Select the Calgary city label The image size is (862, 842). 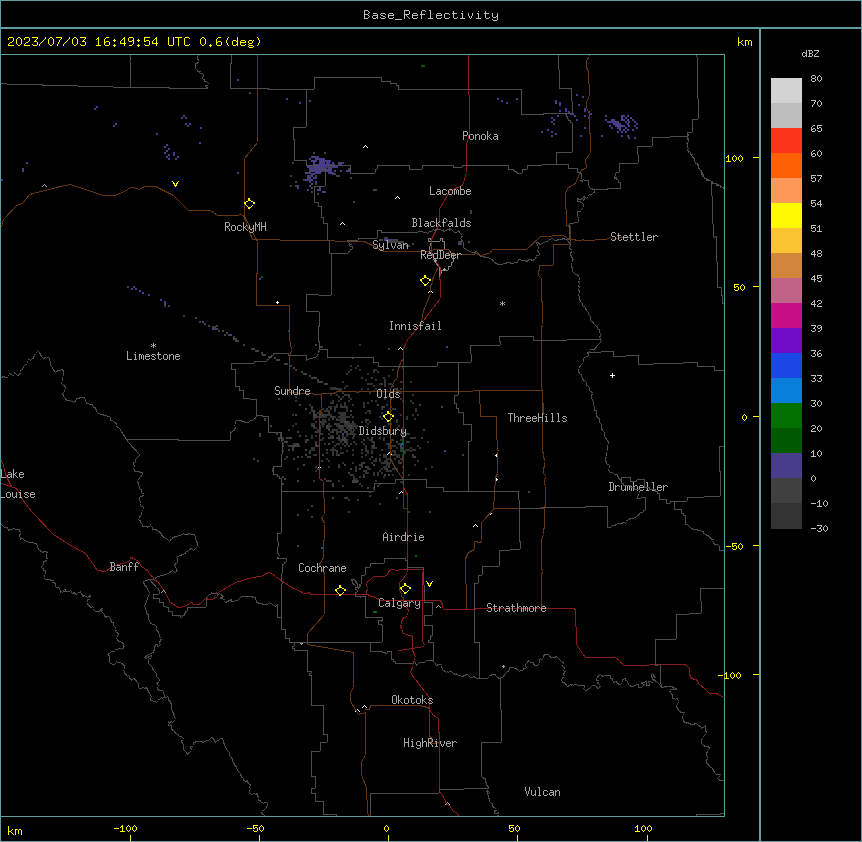coord(399,603)
